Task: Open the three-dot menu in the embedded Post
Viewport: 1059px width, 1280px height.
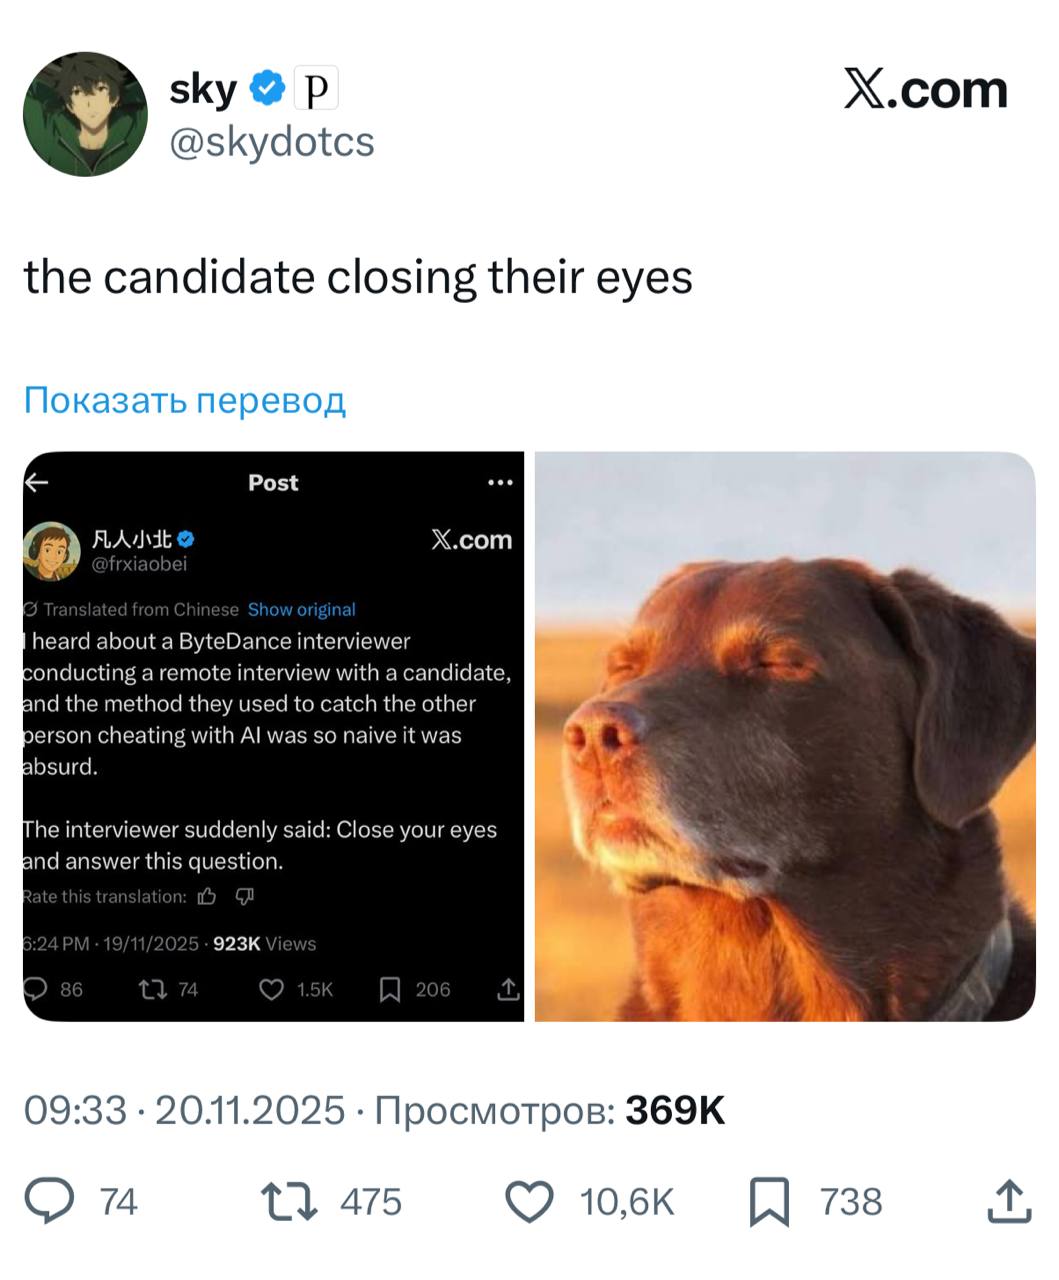Action: click(500, 482)
